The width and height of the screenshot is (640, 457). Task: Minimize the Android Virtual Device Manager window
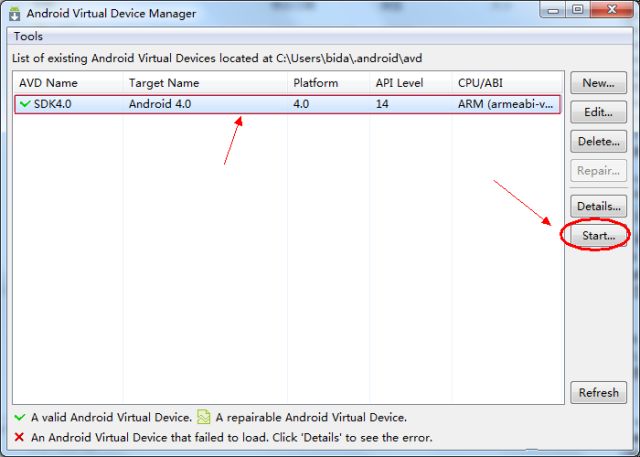(553, 10)
